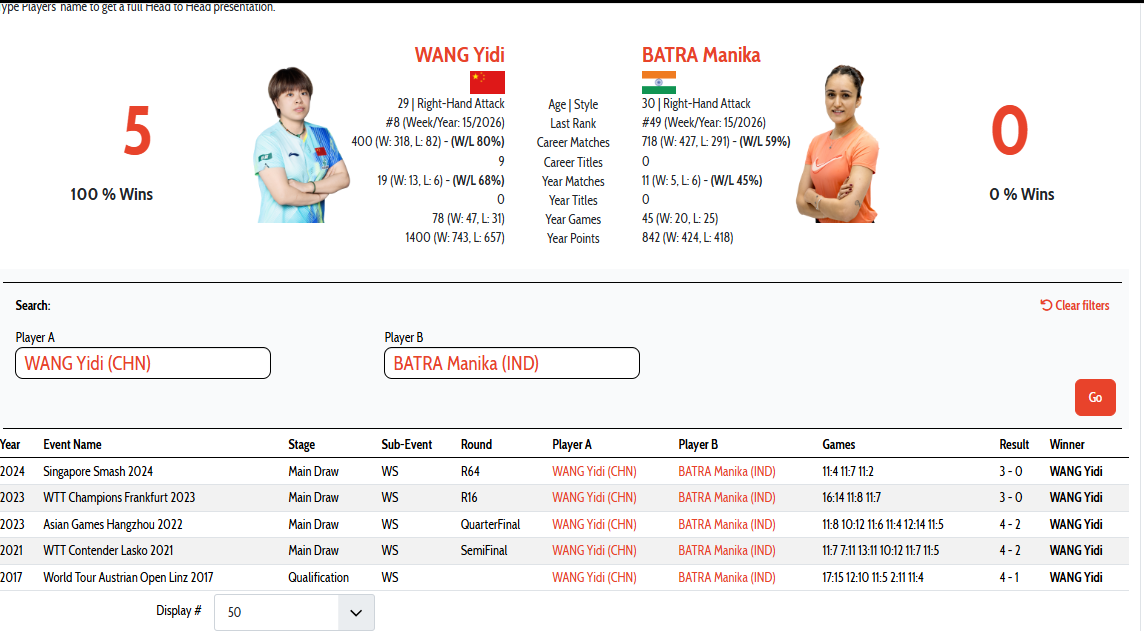
Task: Click the Clear filters link
Action: point(1075,306)
